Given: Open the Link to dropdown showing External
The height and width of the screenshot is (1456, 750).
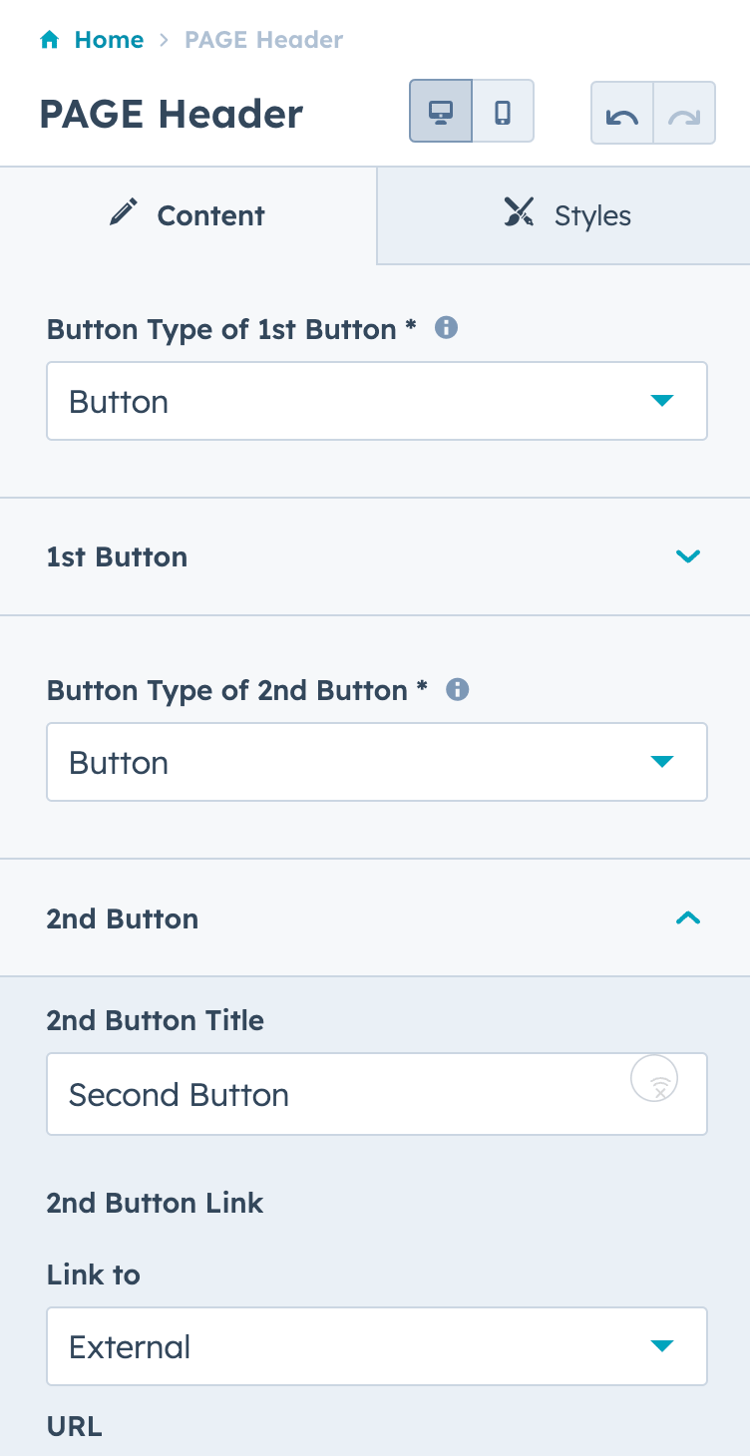Looking at the screenshot, I should tap(377, 1346).
